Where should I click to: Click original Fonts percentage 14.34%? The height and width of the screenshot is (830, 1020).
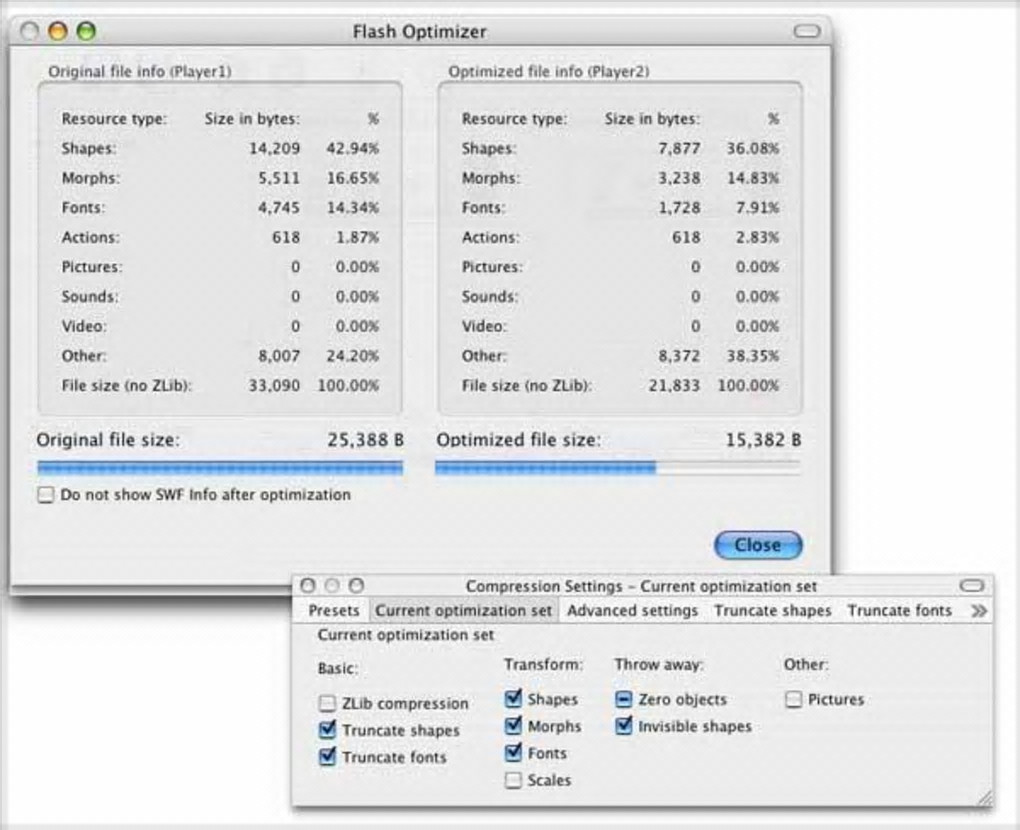click(x=353, y=208)
